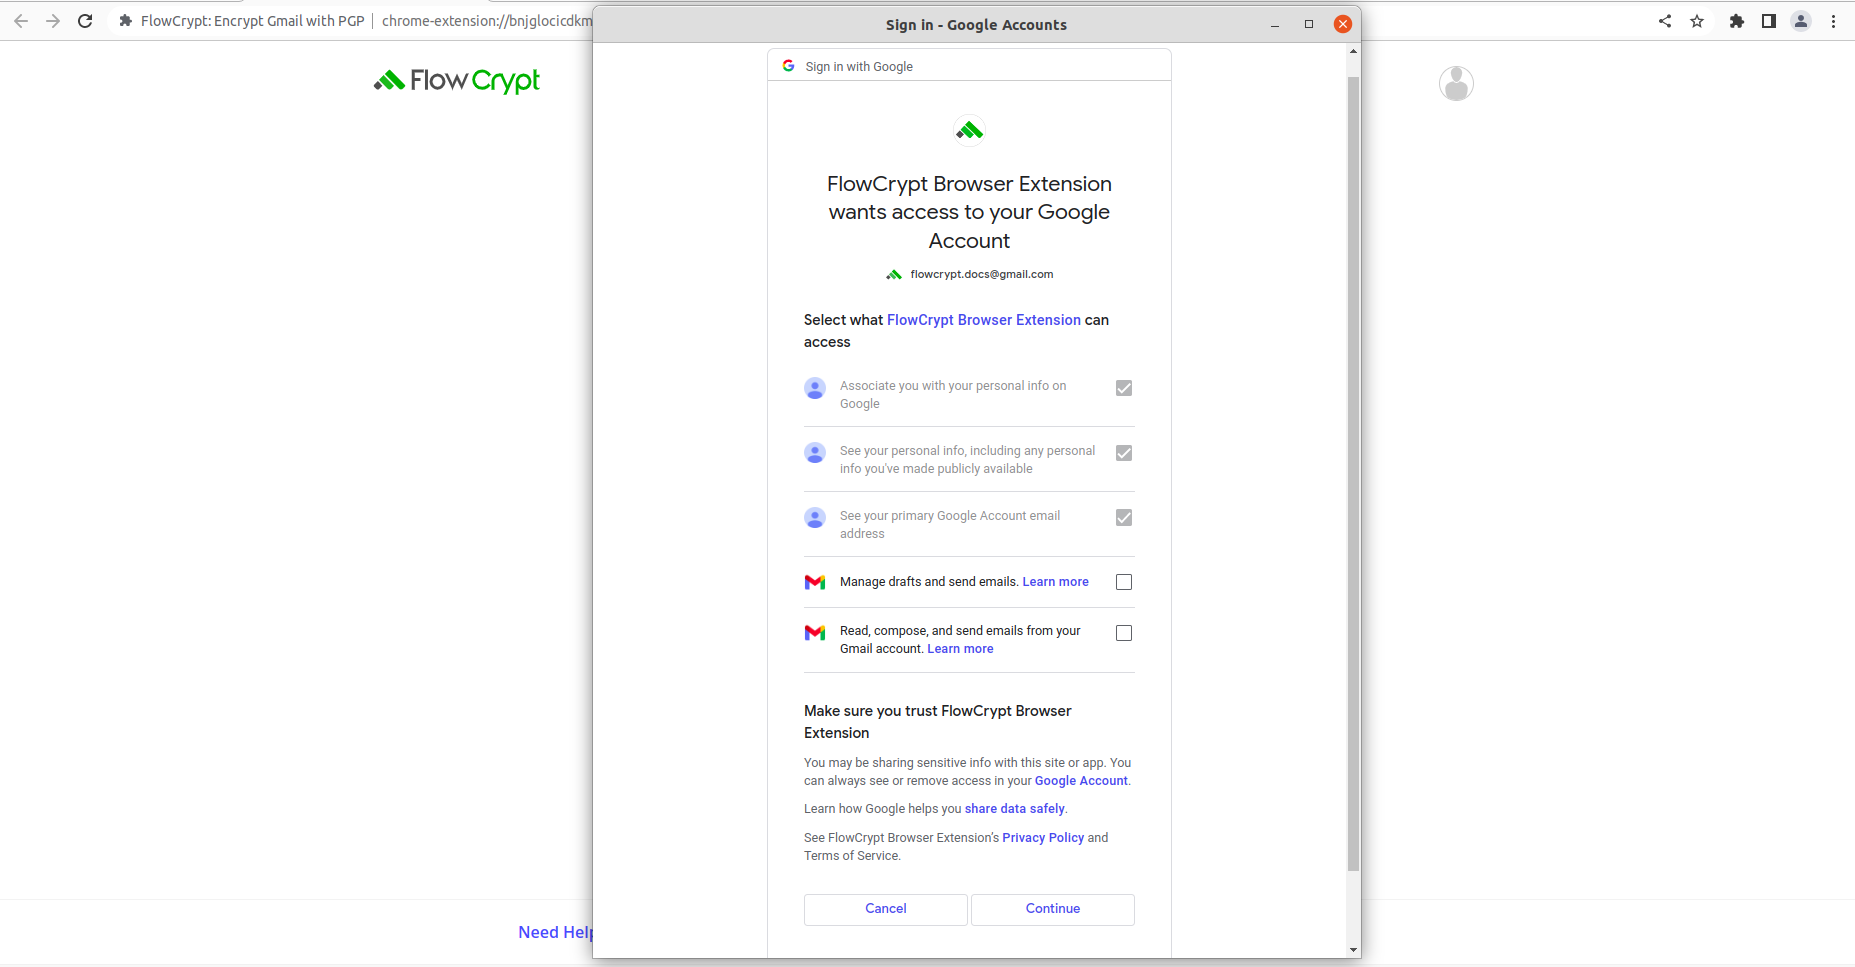The height and width of the screenshot is (967, 1855).
Task: Click flowcrypt.docs@gmail.com account chip
Action: point(969,274)
